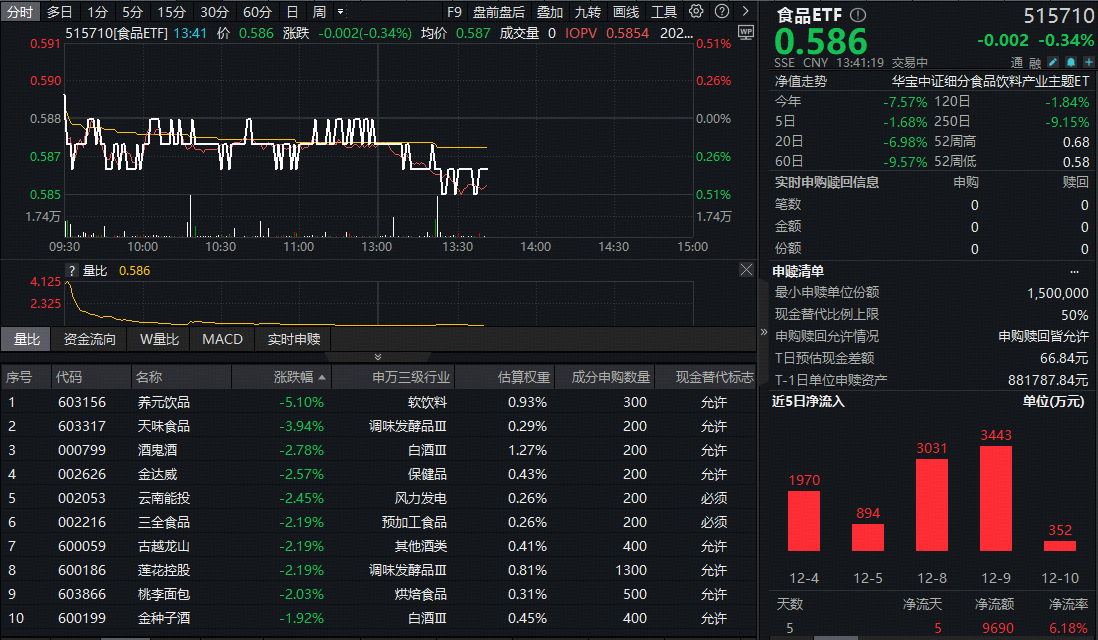Click the pencil edit icon beside the bell
Viewport: 1098px width, 640px height.
click(x=1053, y=62)
